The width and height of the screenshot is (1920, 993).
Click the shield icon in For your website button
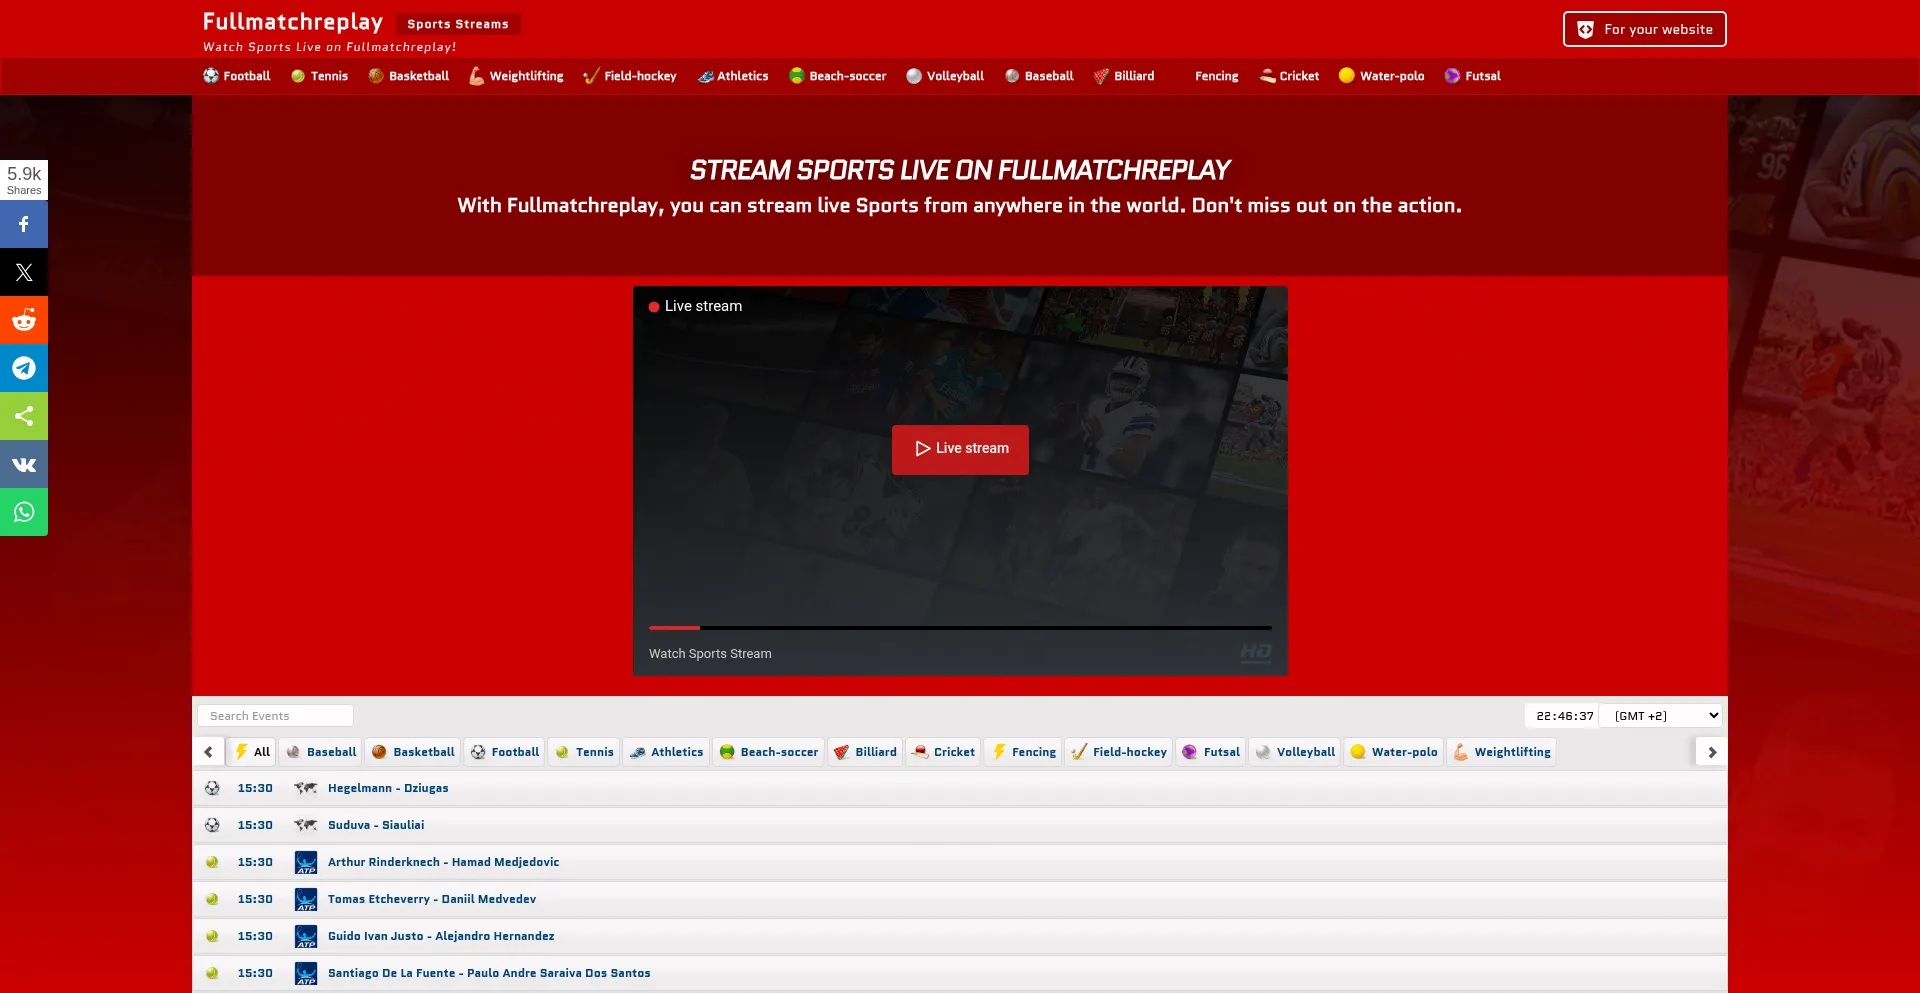1586,30
